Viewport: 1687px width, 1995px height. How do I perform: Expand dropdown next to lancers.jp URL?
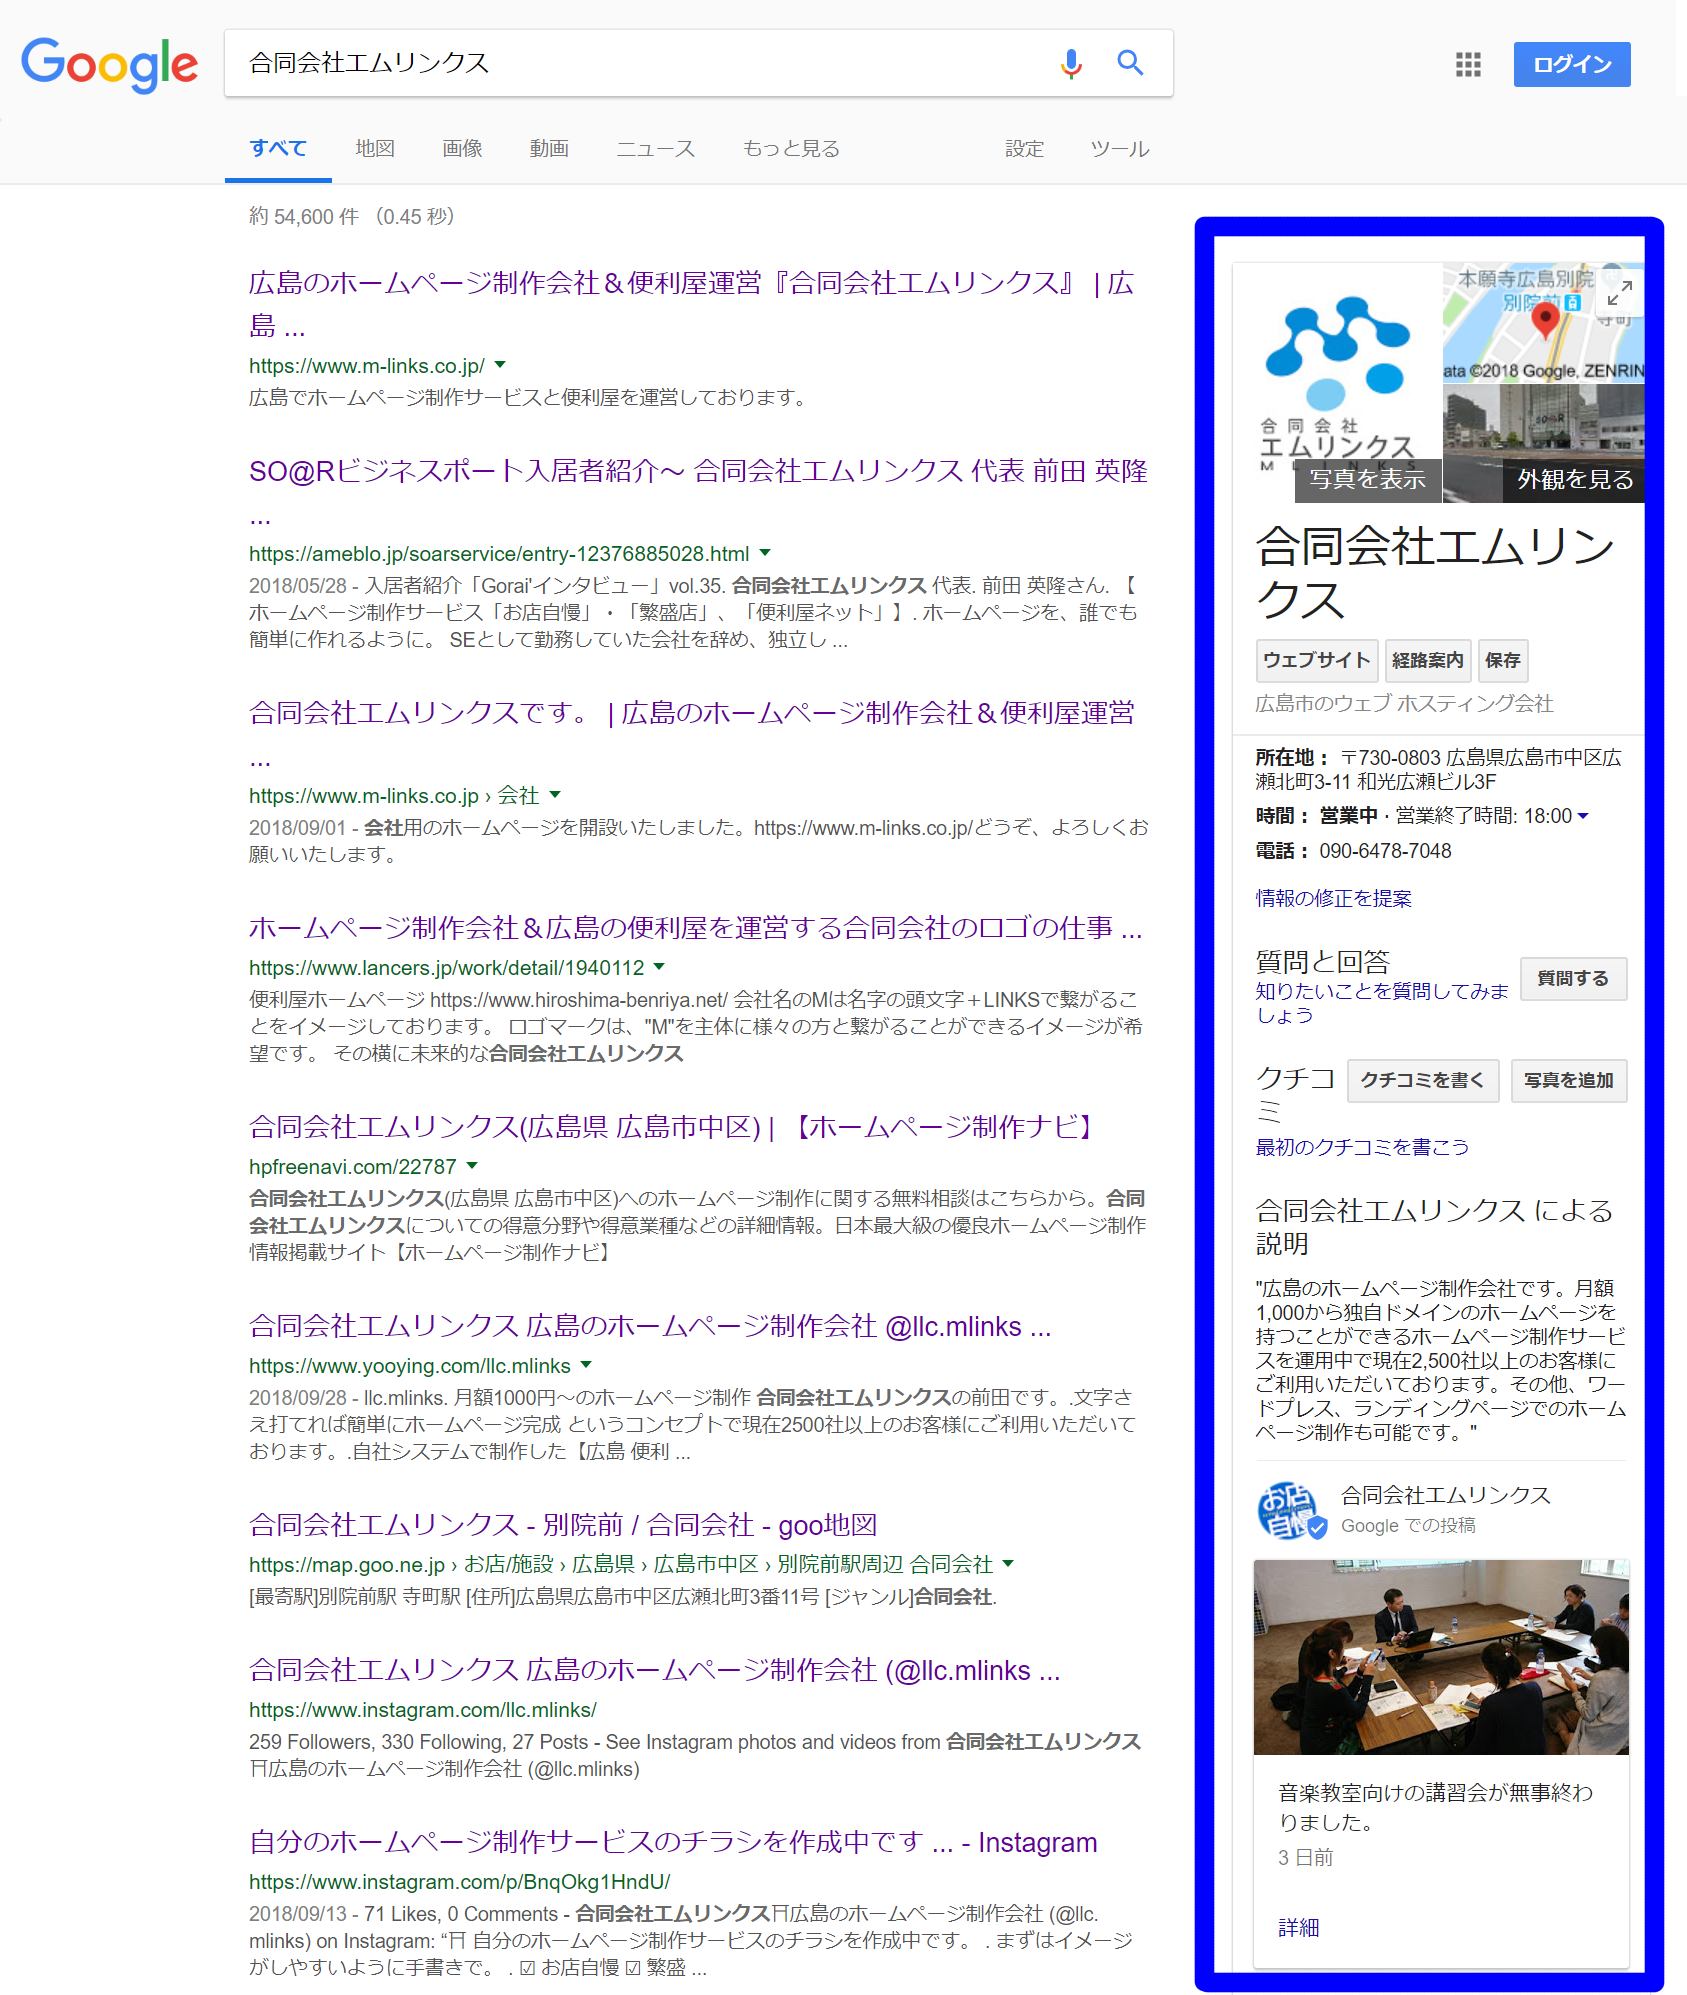(659, 967)
